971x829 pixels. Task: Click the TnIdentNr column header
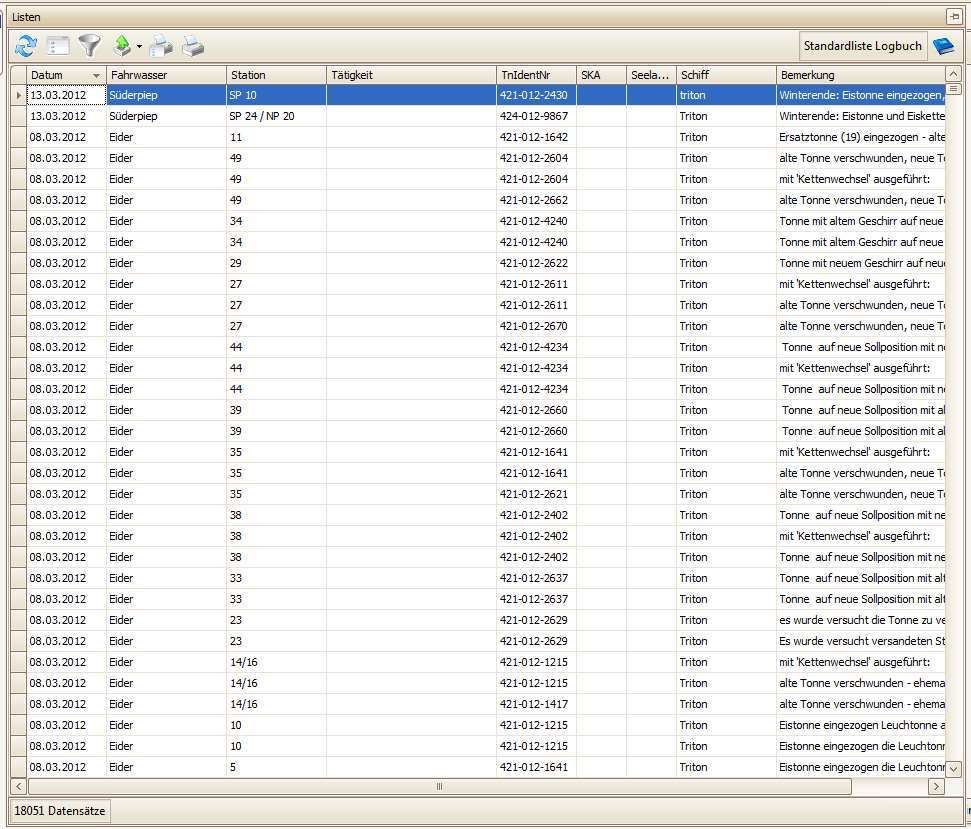click(536, 75)
